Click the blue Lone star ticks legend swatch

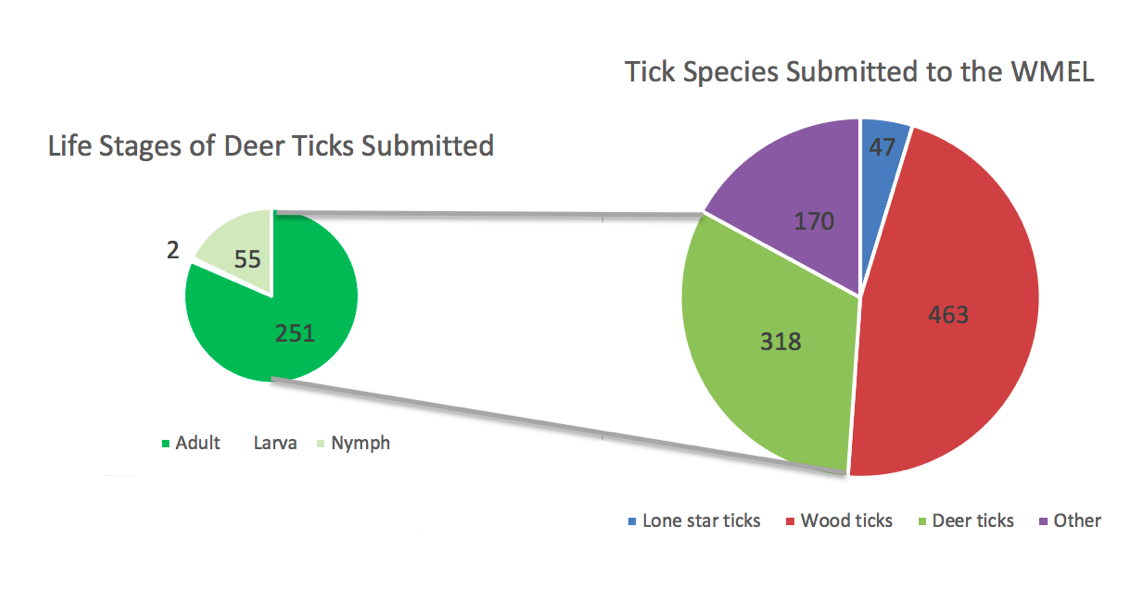(631, 522)
